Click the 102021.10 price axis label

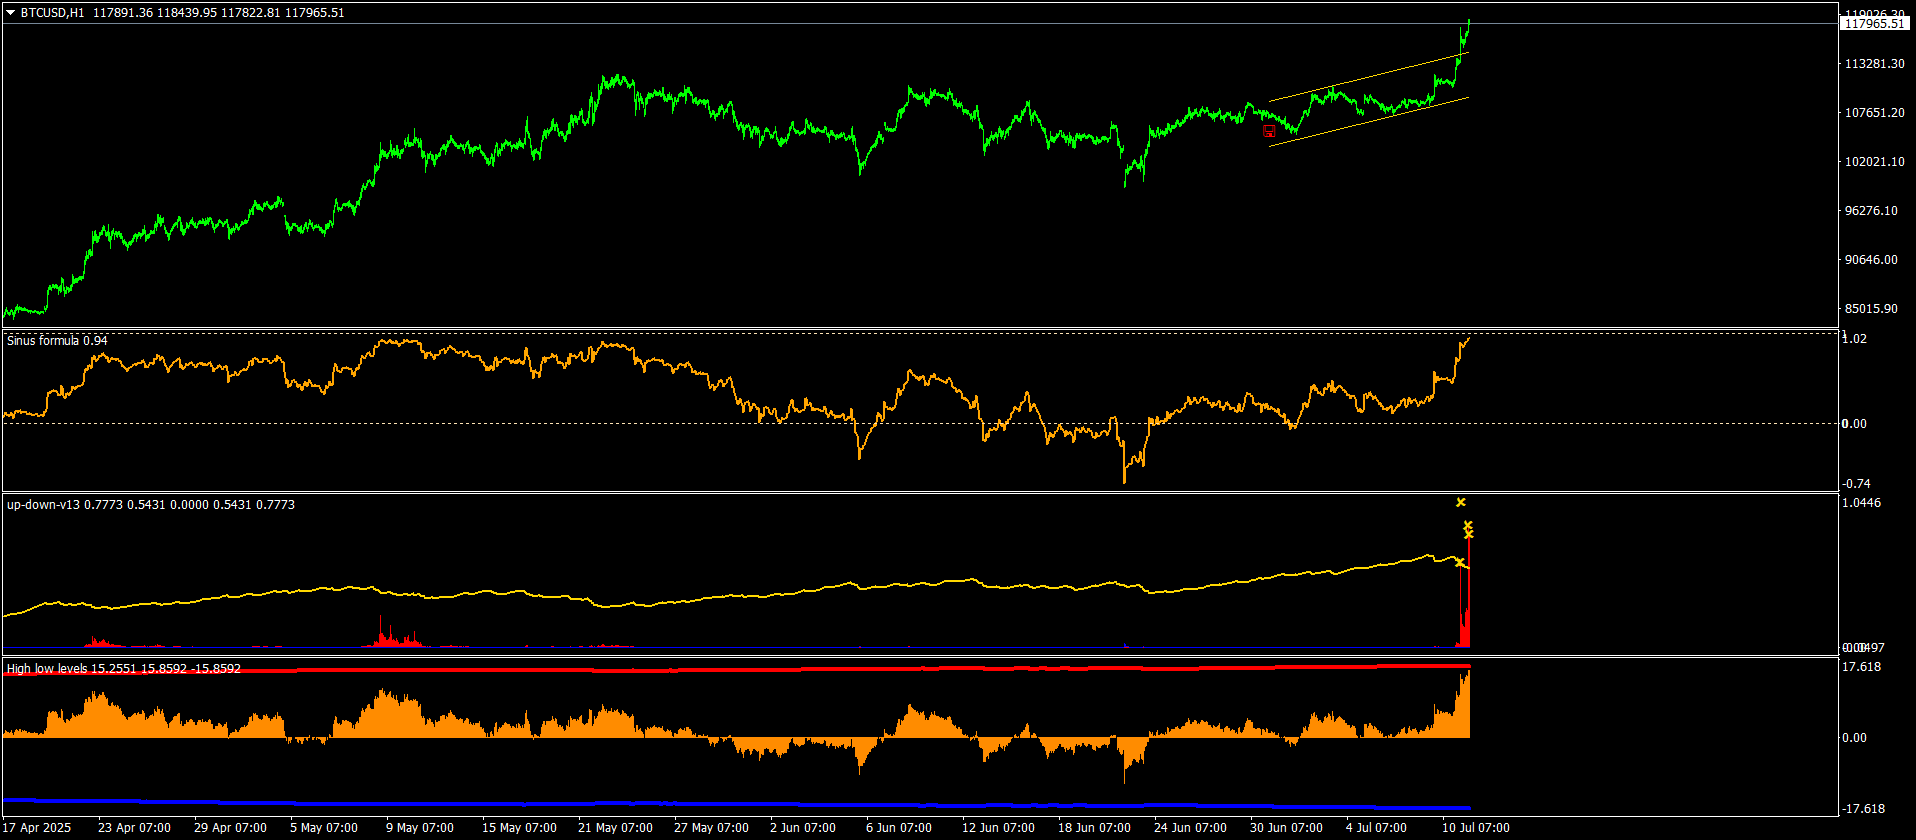[x=1874, y=161]
